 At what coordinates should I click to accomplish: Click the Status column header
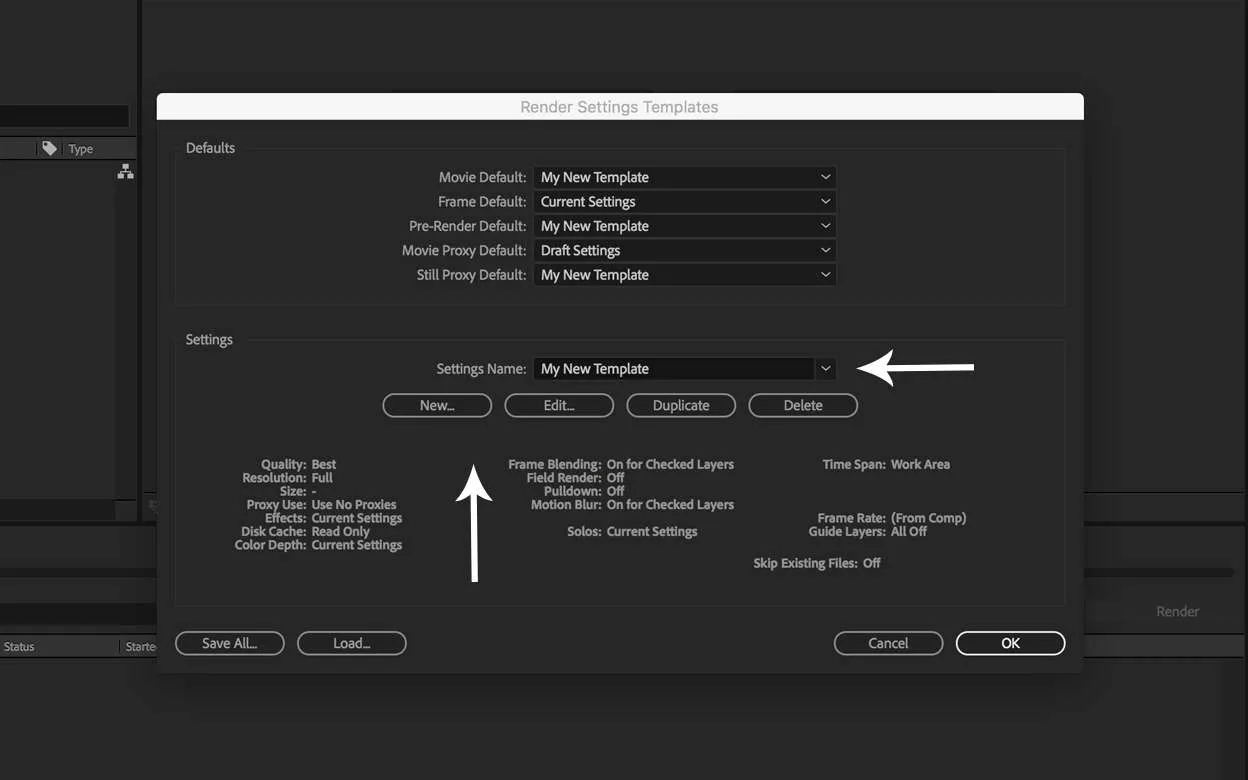tap(19, 647)
